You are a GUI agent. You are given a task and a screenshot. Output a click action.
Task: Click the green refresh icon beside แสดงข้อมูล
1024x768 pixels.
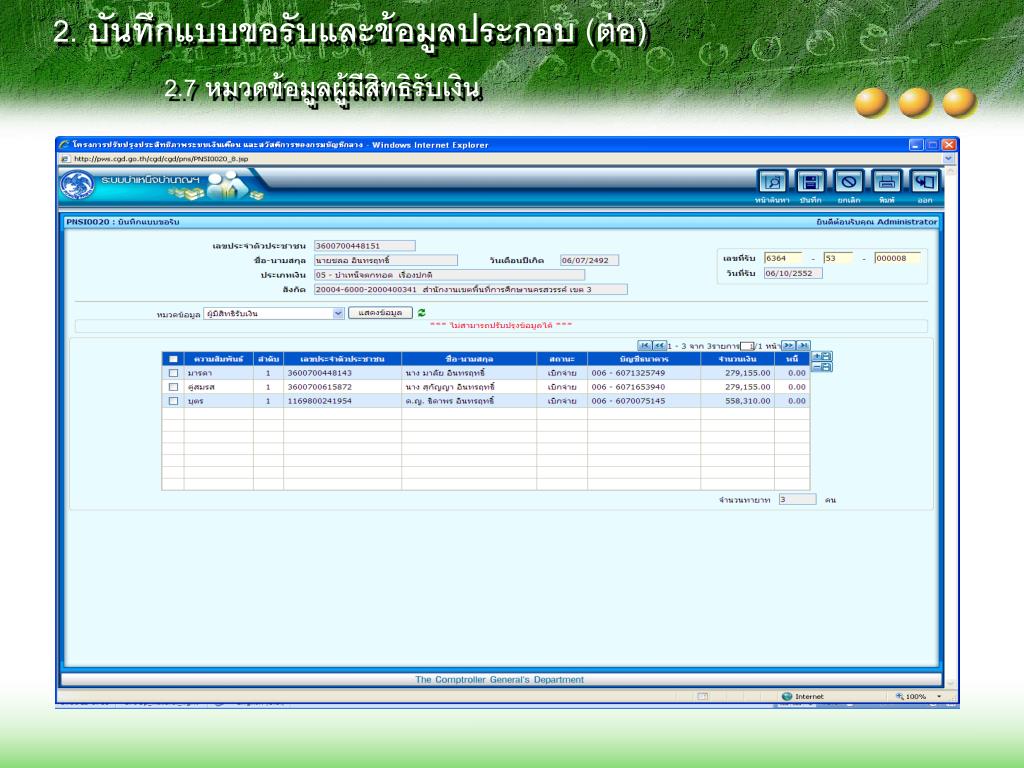[x=422, y=313]
